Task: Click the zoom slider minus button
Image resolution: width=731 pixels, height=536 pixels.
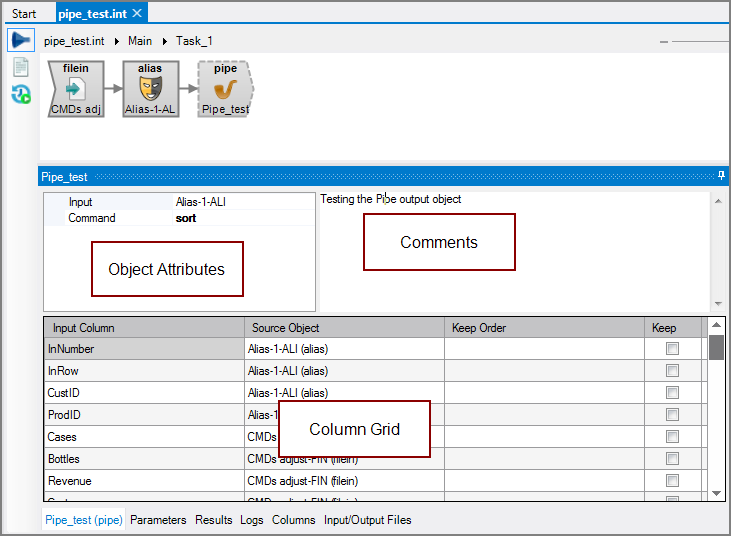Action: click(664, 42)
